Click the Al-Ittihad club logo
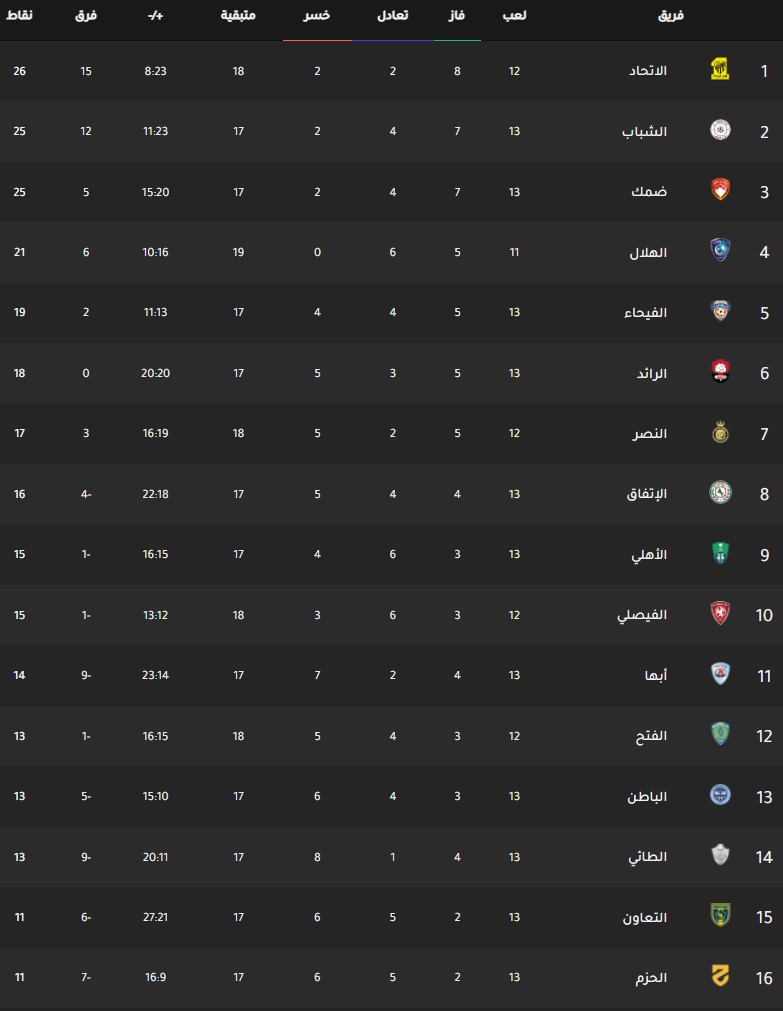The image size is (783, 1011). tap(720, 70)
